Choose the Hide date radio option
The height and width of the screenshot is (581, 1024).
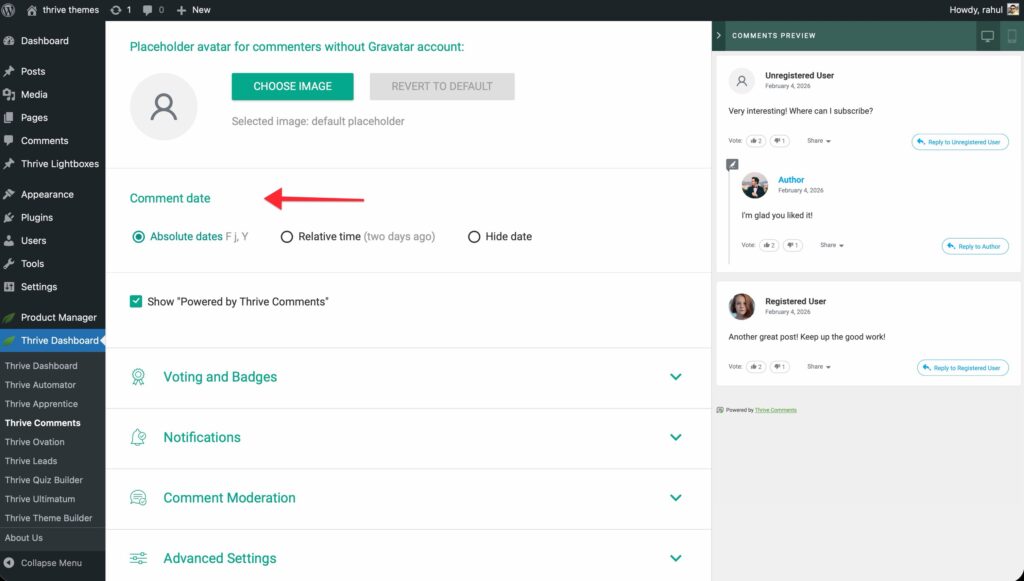[474, 237]
